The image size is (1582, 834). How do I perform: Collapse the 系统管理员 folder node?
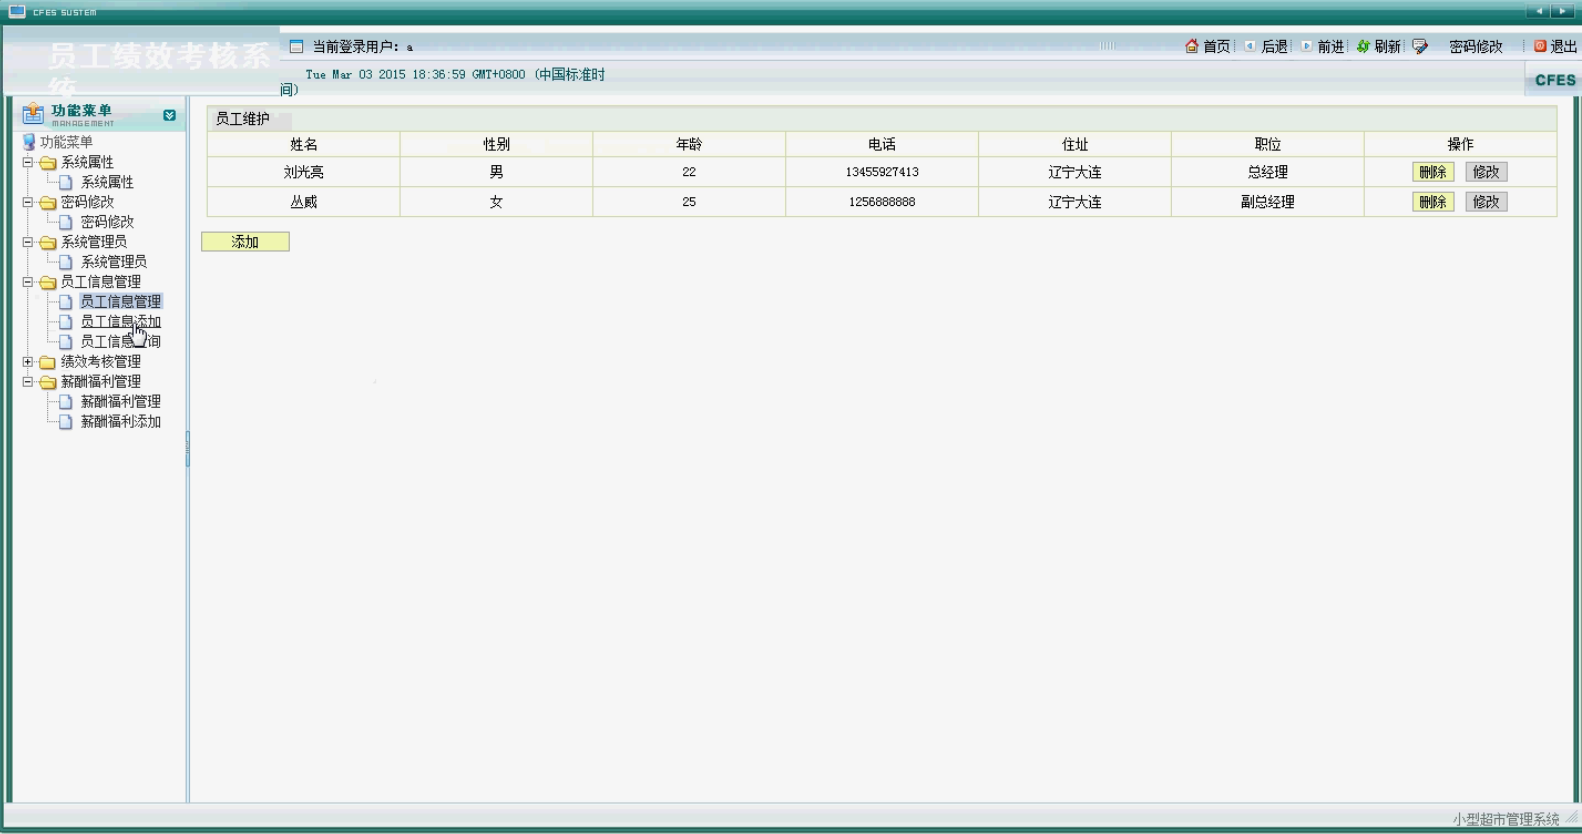[x=28, y=242]
